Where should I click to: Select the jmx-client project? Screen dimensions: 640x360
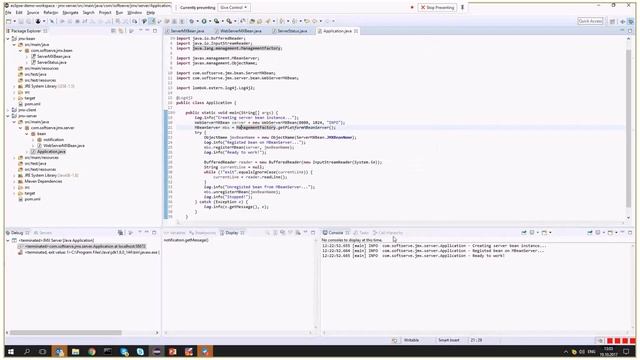pos(27,110)
